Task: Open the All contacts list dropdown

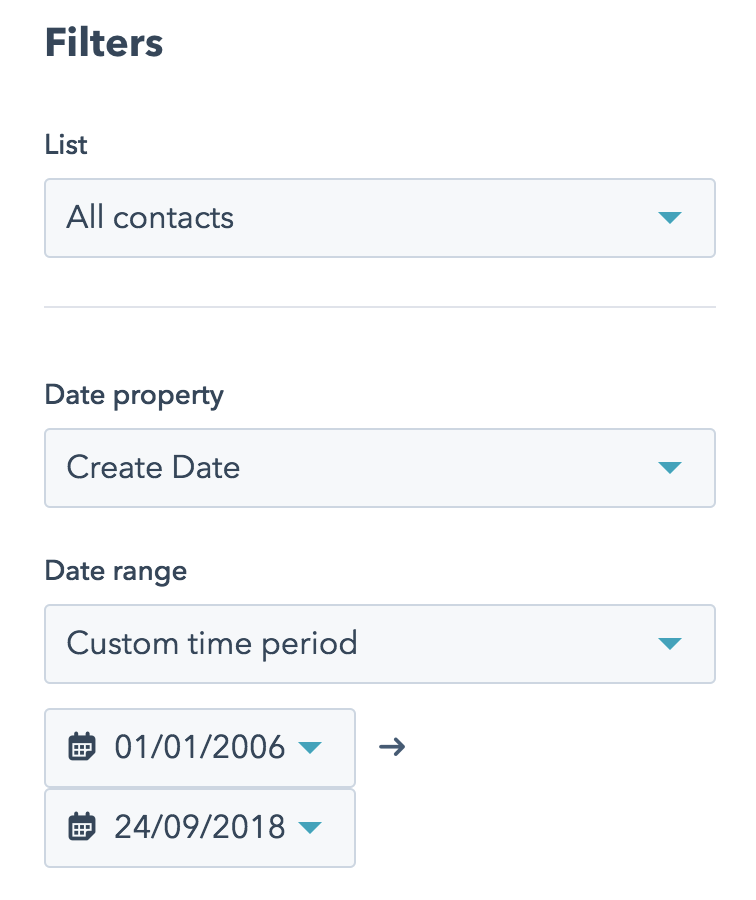Action: [x=380, y=218]
